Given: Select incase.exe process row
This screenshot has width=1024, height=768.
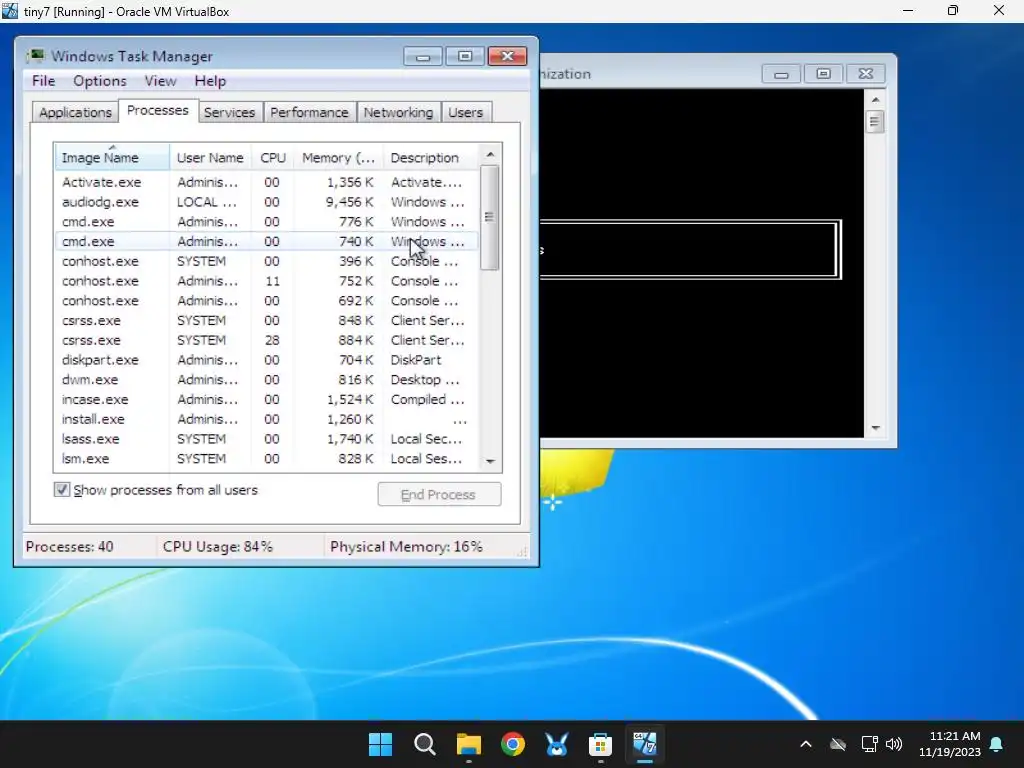Looking at the screenshot, I should 266,399.
